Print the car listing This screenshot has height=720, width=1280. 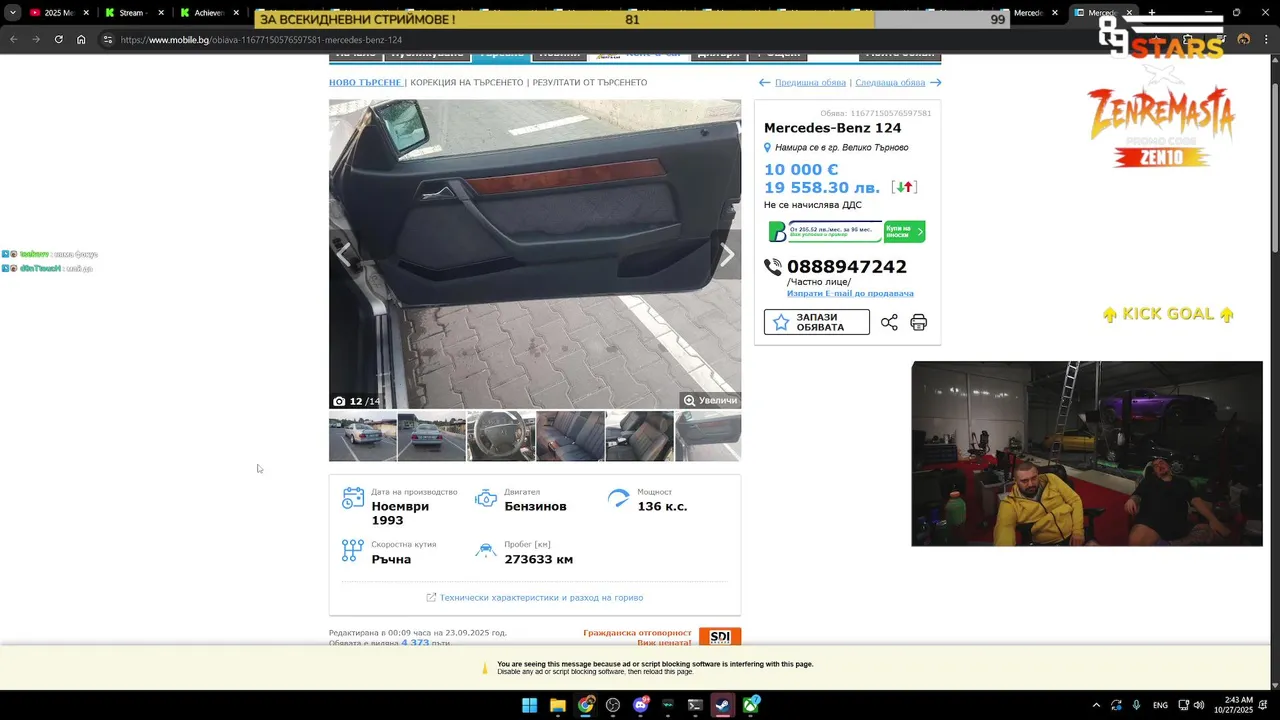pyautogui.click(x=918, y=322)
